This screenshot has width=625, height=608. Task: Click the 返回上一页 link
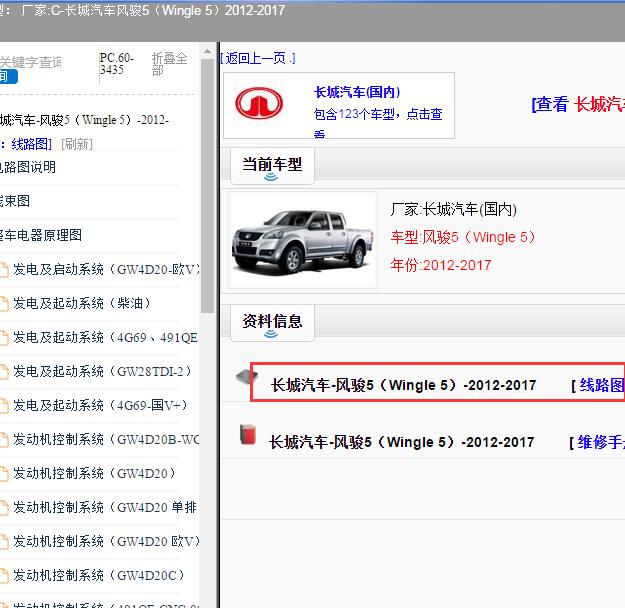point(258,58)
